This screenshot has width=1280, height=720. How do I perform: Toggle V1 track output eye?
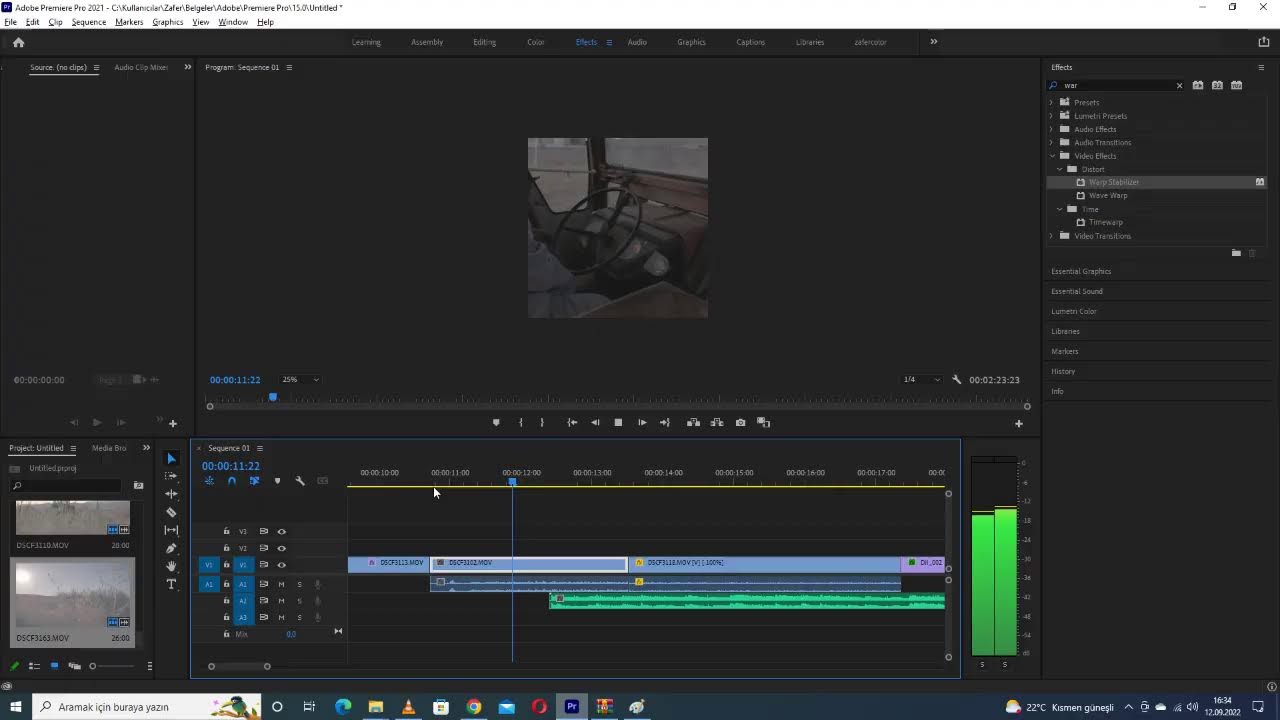282,565
